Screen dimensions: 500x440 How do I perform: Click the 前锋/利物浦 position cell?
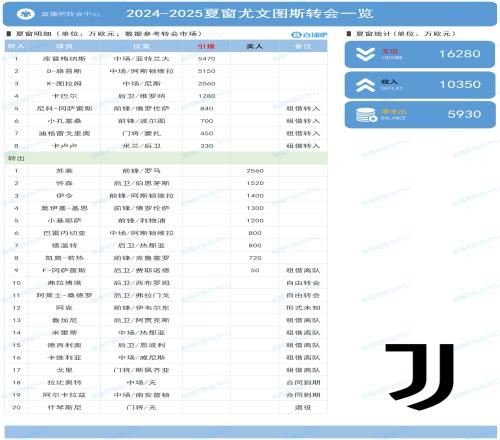click(x=141, y=221)
